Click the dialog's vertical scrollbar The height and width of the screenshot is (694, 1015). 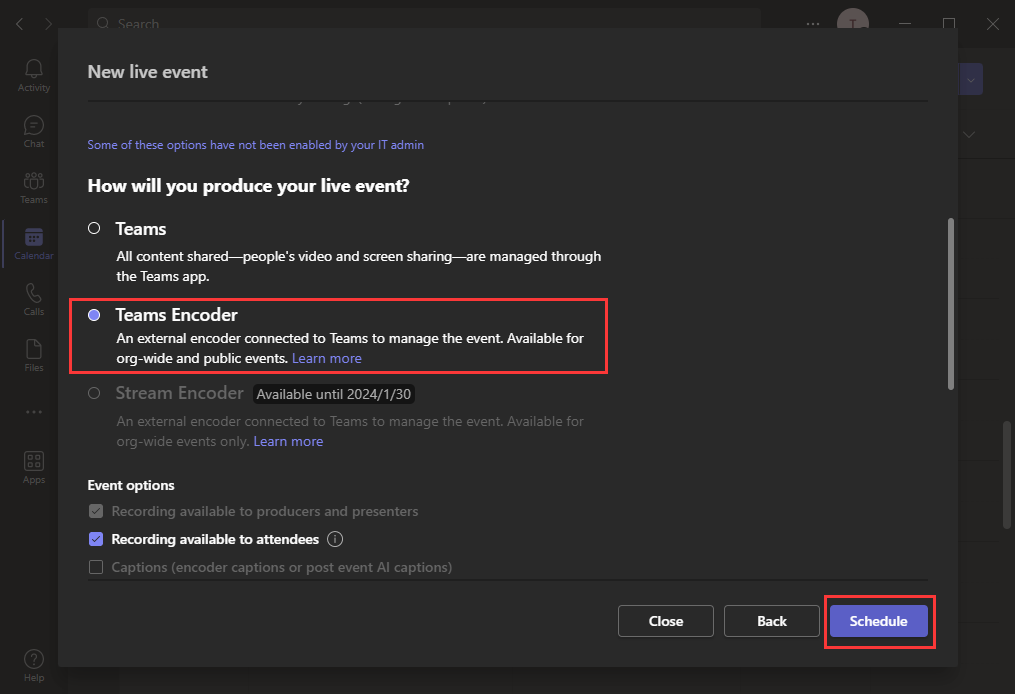pos(951,304)
